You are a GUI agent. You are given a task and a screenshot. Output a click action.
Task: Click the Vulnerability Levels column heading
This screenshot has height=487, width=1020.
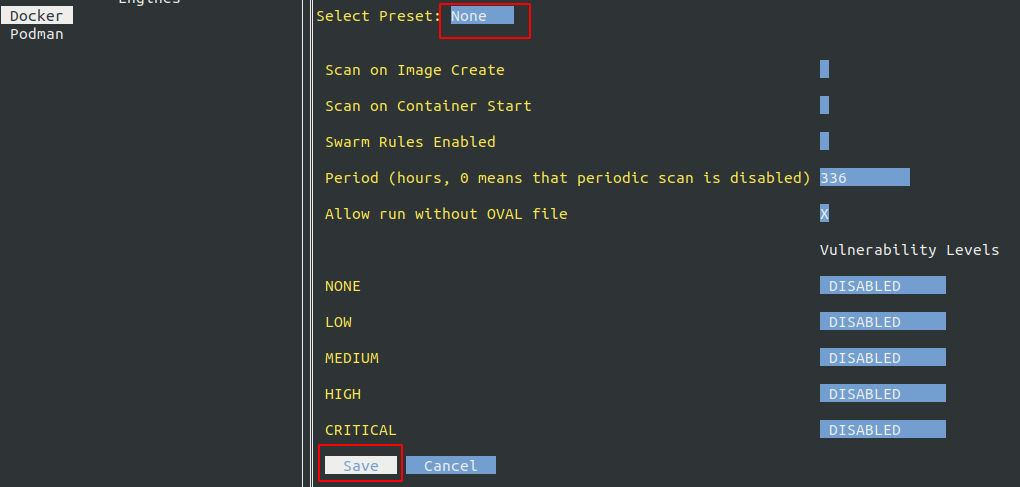(x=909, y=250)
